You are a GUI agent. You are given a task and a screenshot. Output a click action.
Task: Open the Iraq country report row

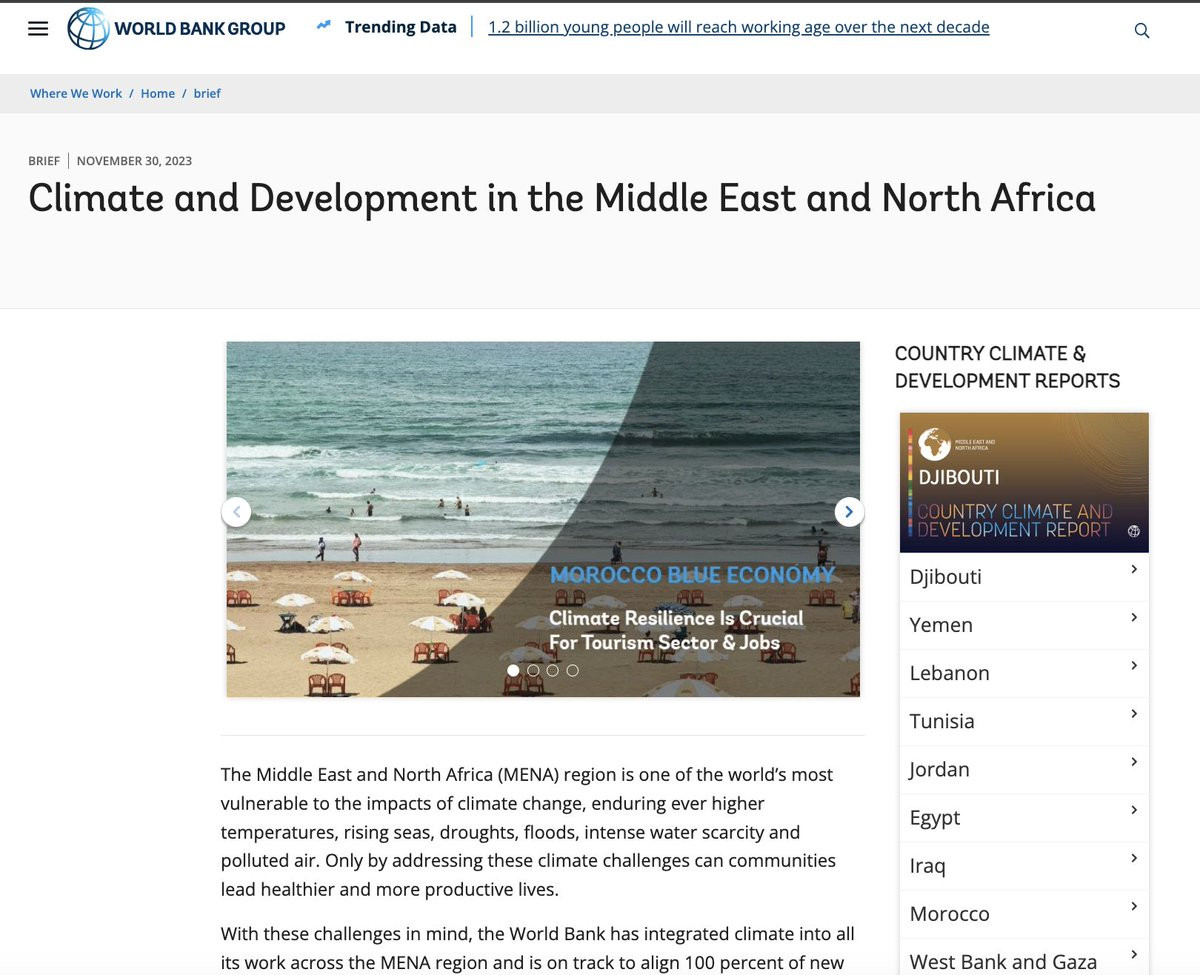tap(1024, 866)
